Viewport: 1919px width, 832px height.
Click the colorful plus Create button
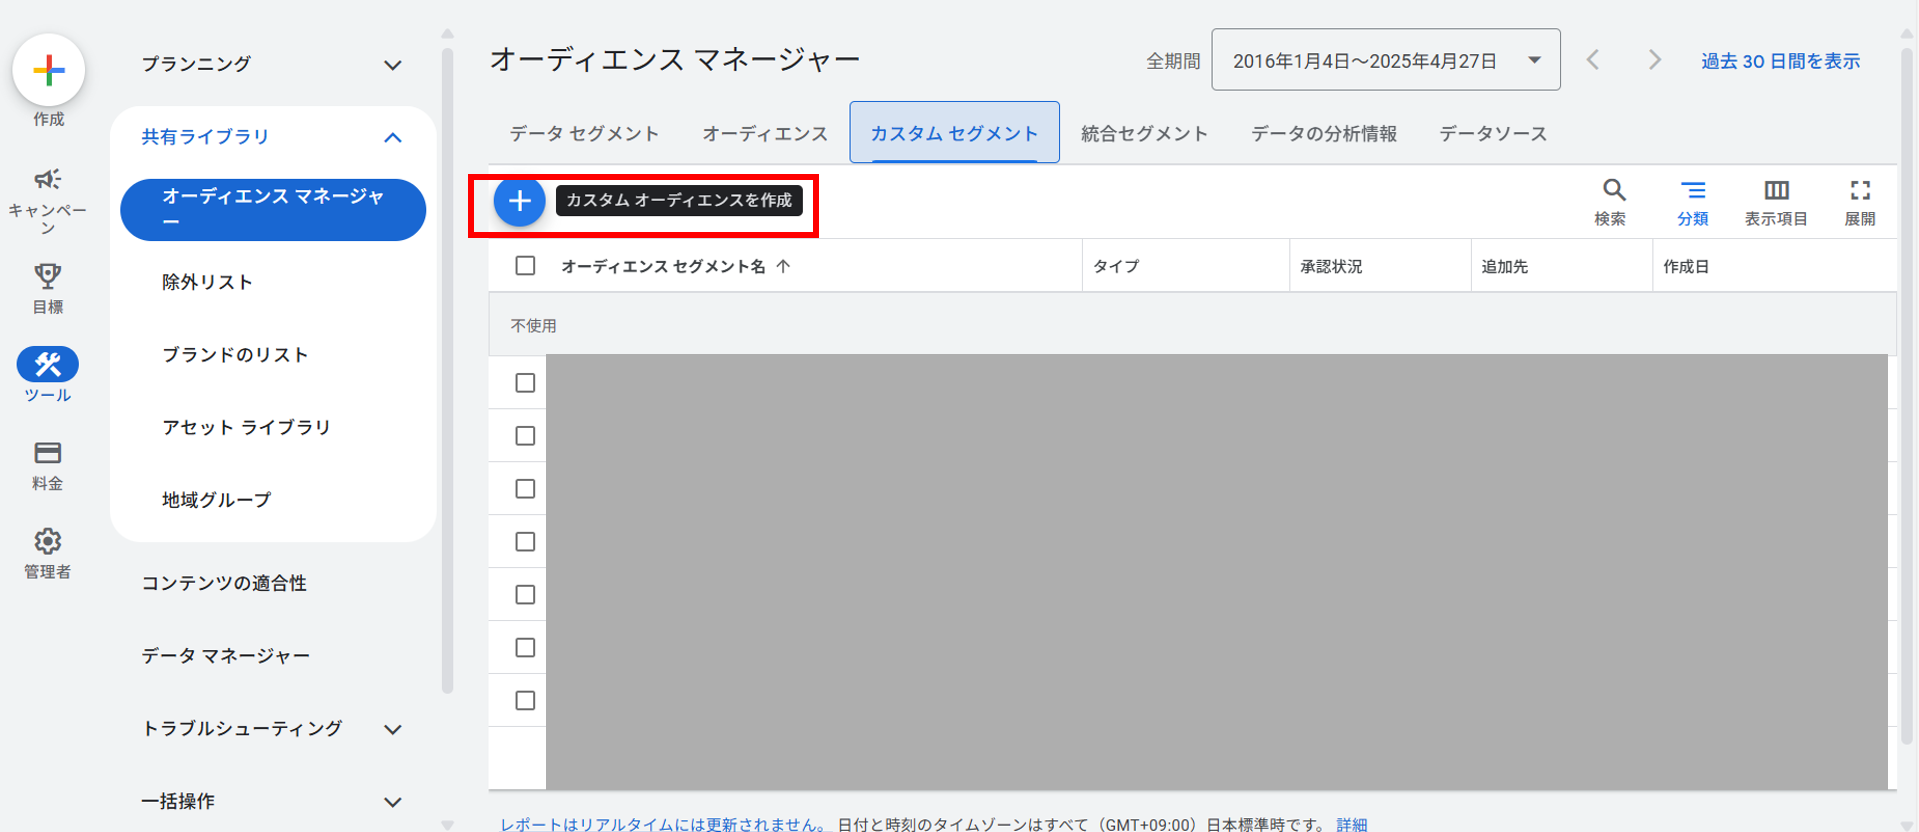click(48, 70)
